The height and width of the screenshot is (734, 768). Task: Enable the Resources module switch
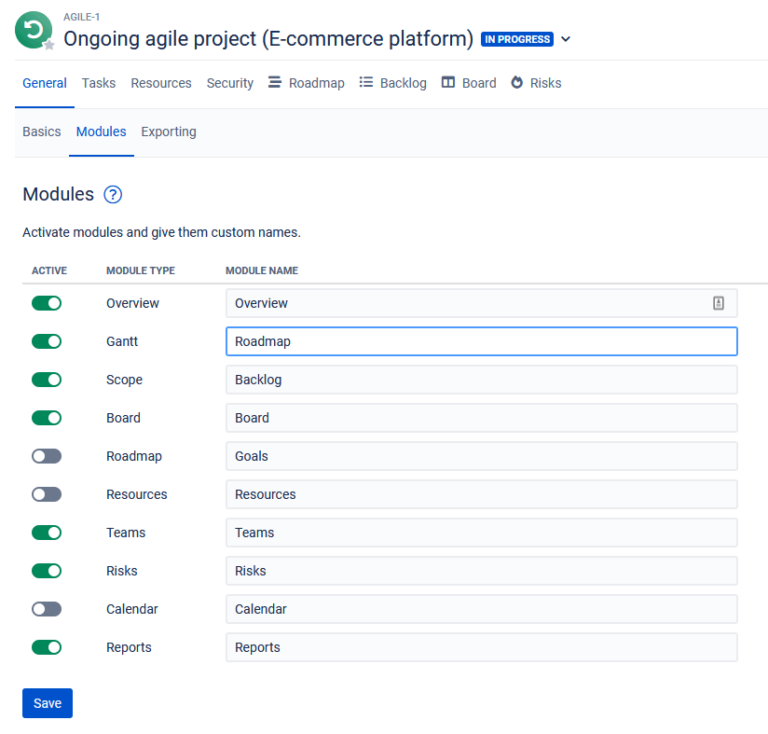[47, 494]
